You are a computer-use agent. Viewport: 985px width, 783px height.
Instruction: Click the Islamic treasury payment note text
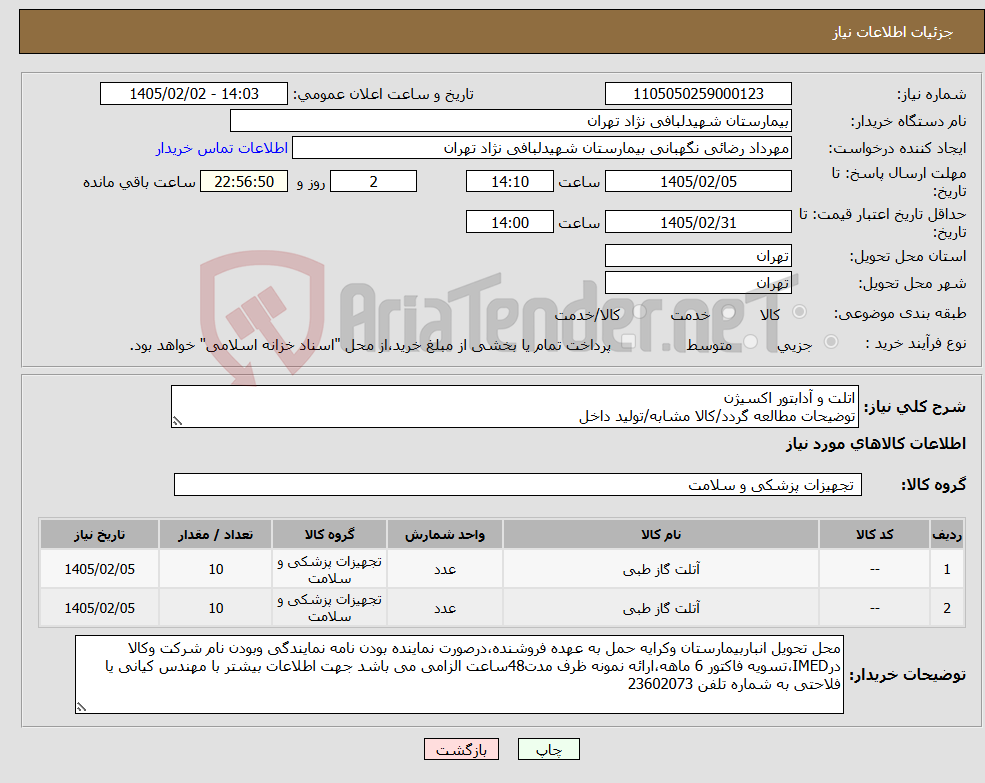pos(370,346)
